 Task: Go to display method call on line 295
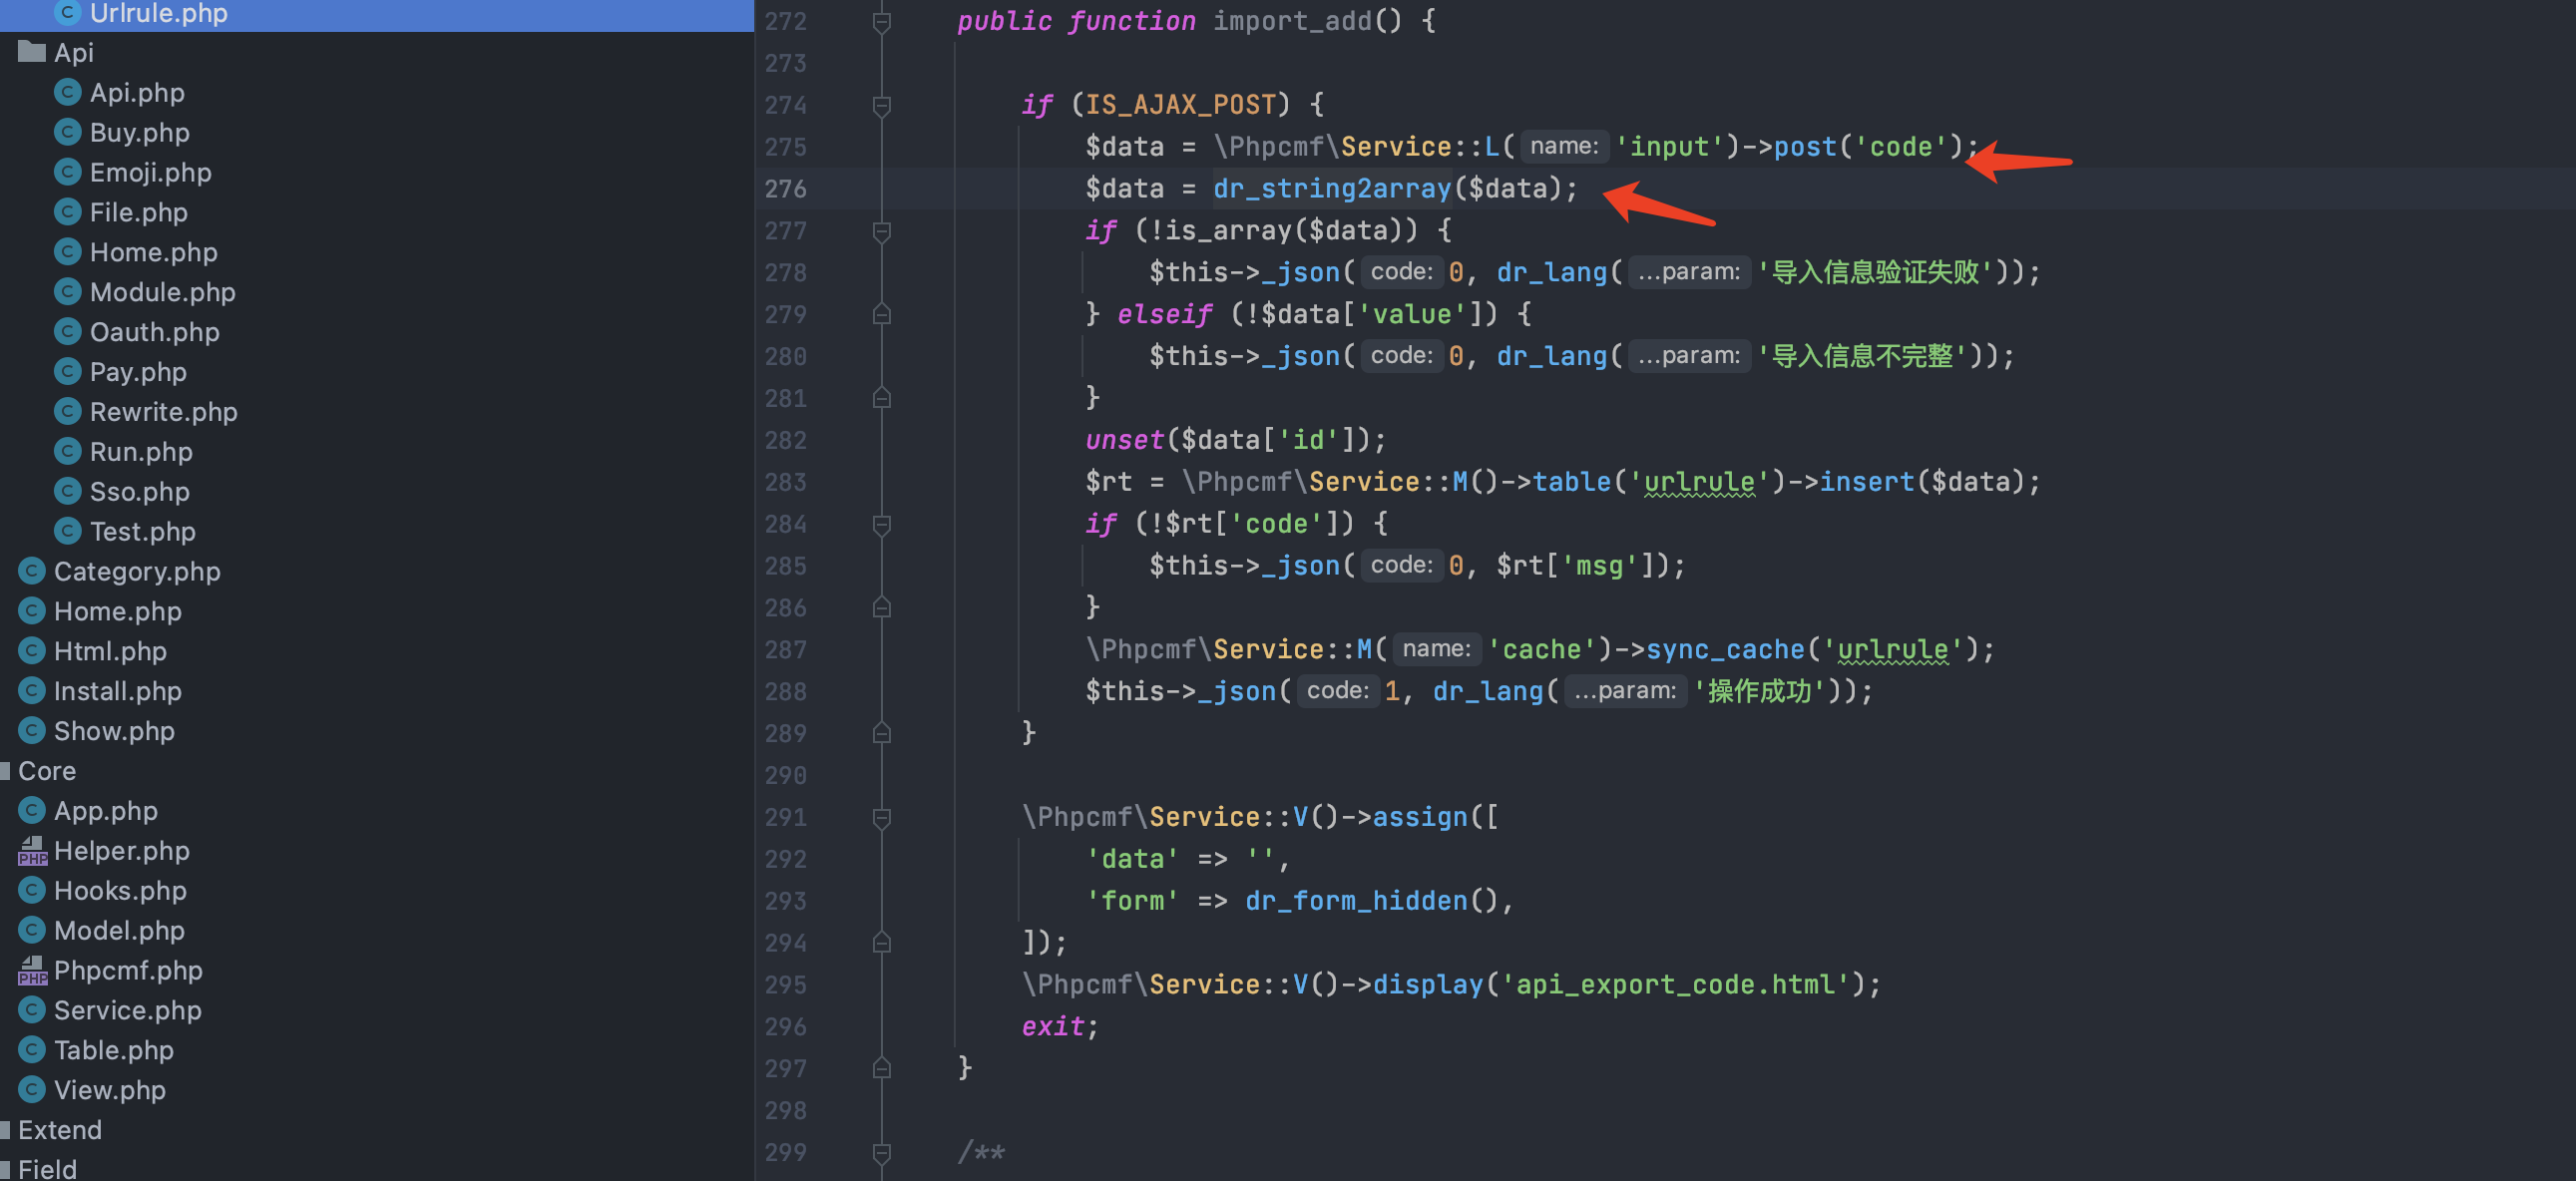pos(1428,985)
